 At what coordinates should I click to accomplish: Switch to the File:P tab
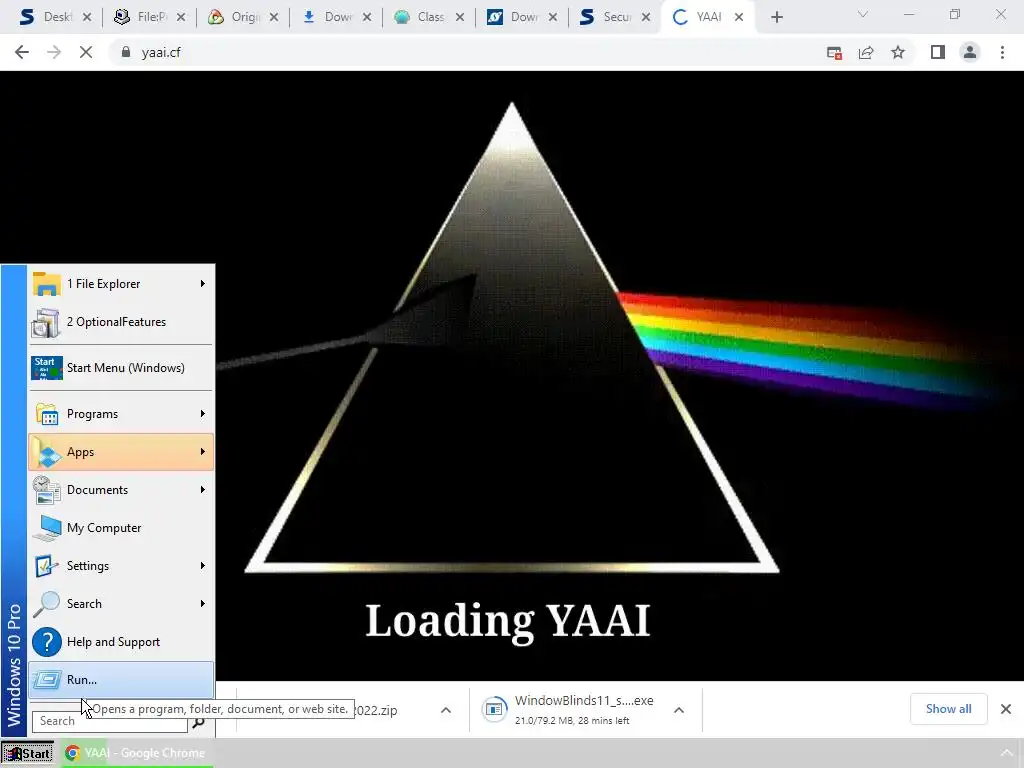149,17
